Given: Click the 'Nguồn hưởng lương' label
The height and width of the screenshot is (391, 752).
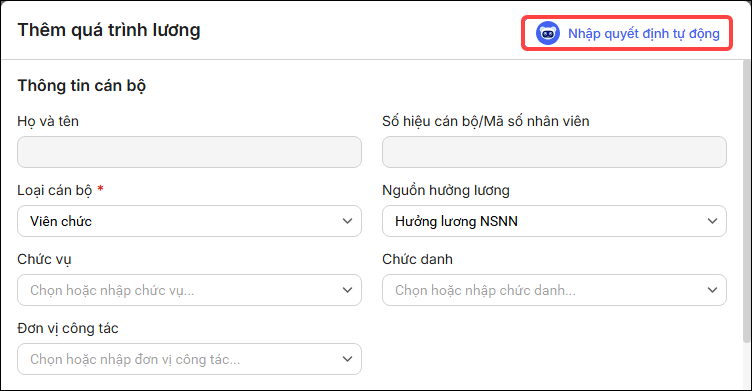Looking at the screenshot, I should click(x=446, y=190).
